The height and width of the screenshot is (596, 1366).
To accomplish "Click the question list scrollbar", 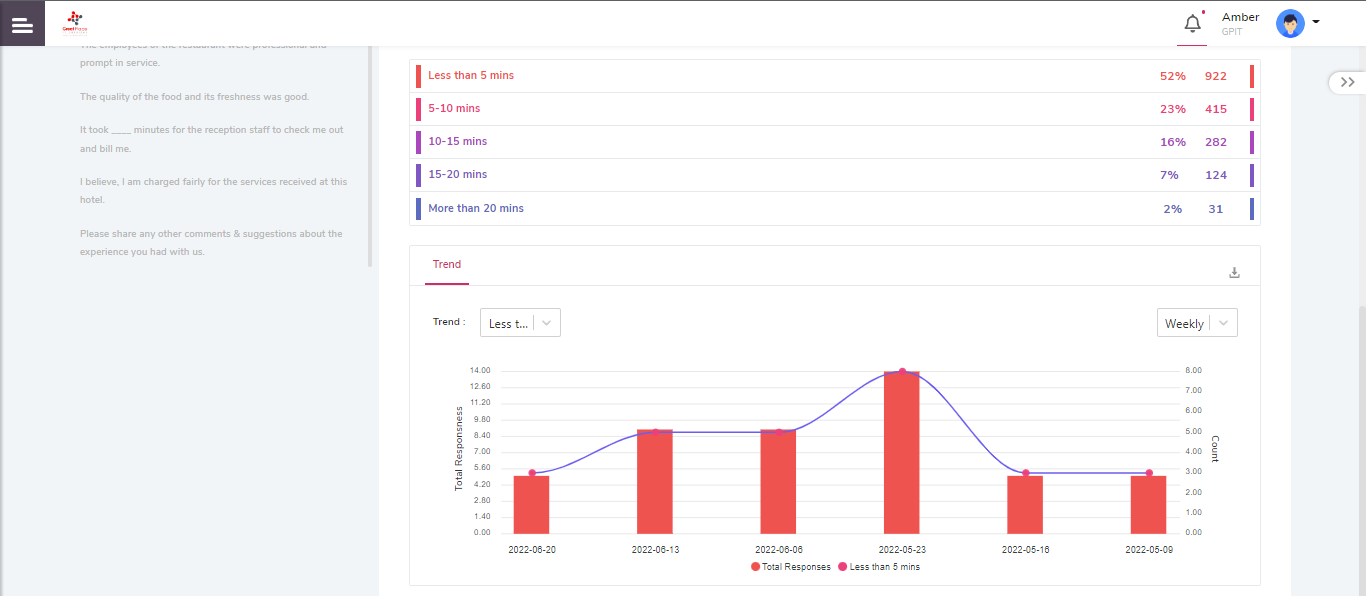I will click(370, 155).
